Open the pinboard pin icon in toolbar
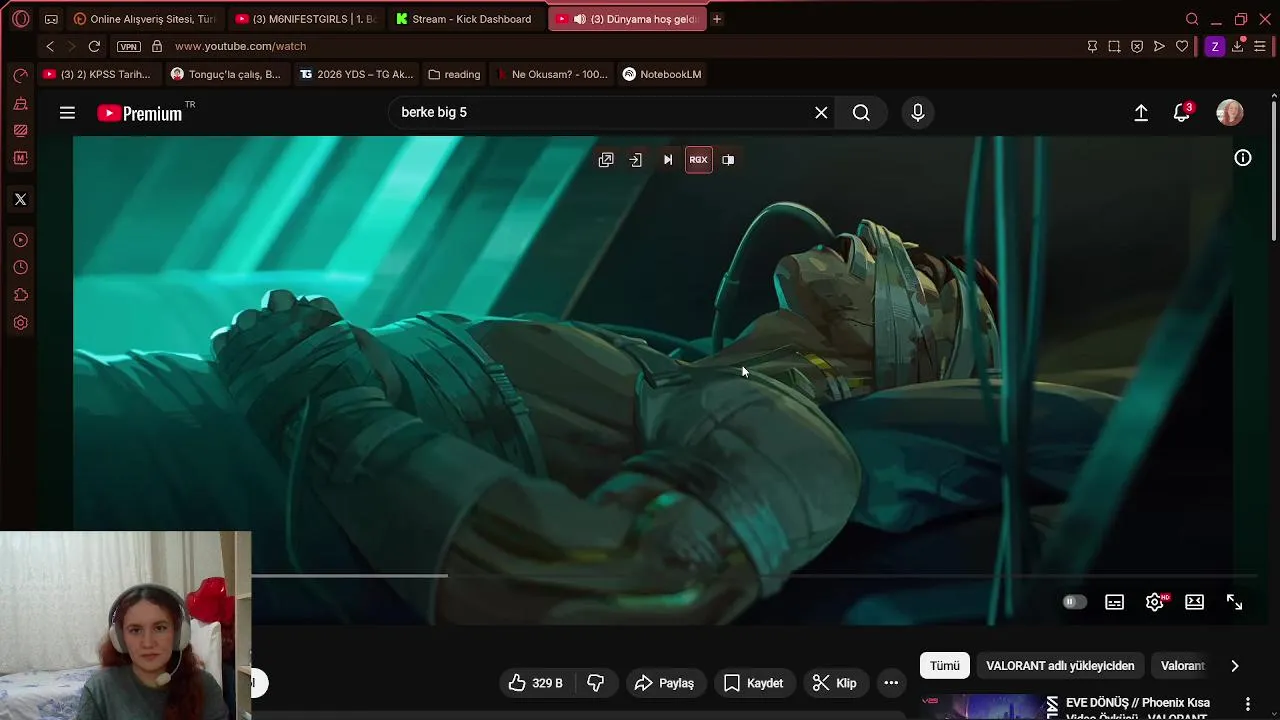The width and height of the screenshot is (1280, 720). click(x=1092, y=46)
